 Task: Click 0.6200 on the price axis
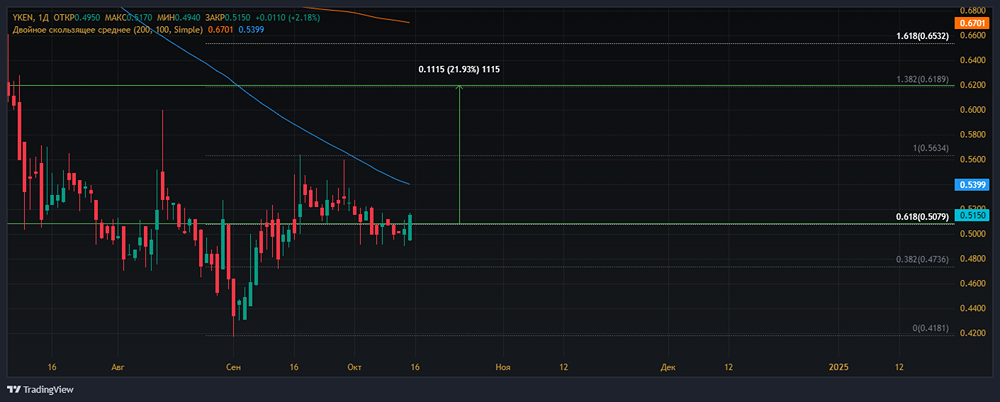972,86
